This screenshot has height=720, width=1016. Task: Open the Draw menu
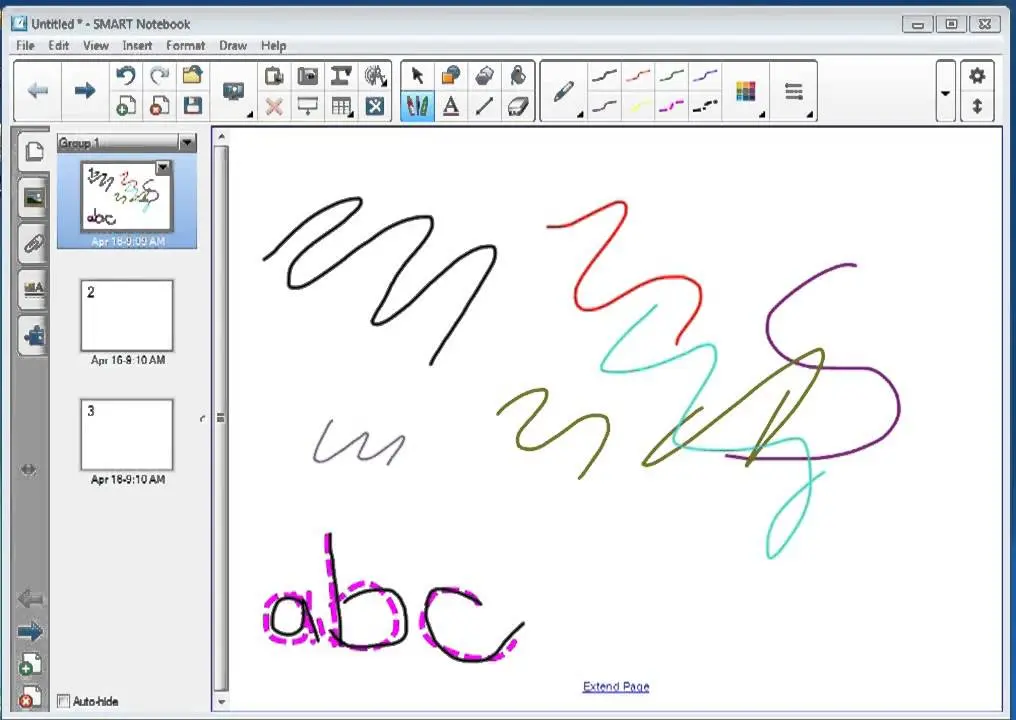pyautogui.click(x=233, y=45)
